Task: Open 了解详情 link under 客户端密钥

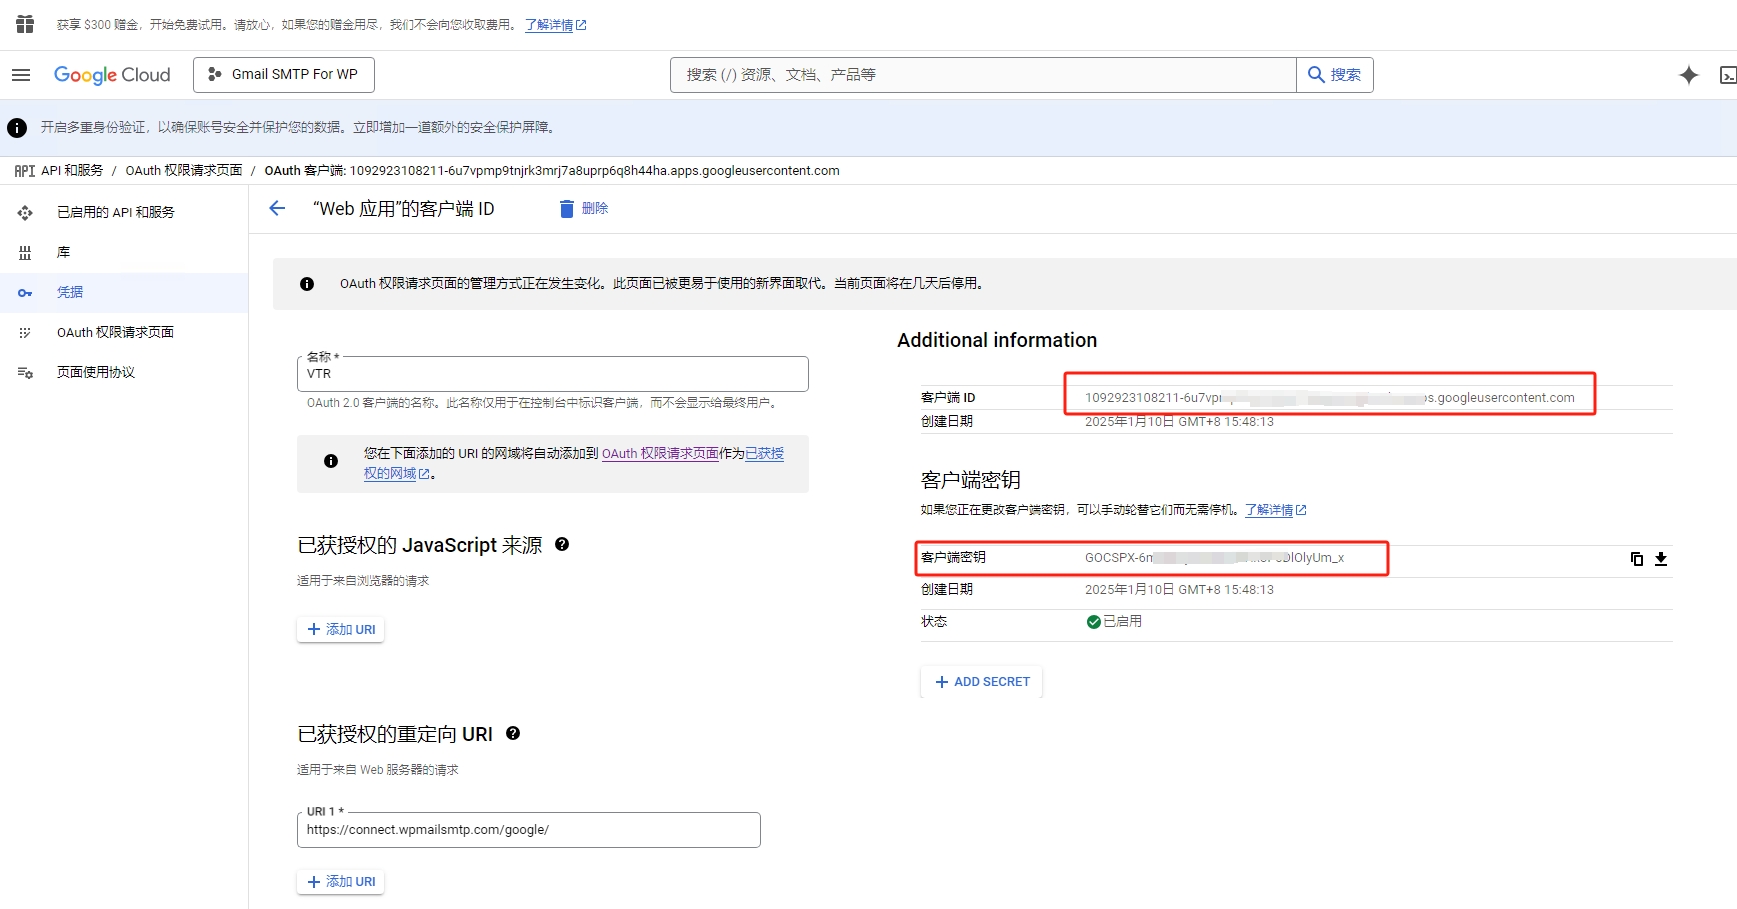Action: click(x=1275, y=510)
